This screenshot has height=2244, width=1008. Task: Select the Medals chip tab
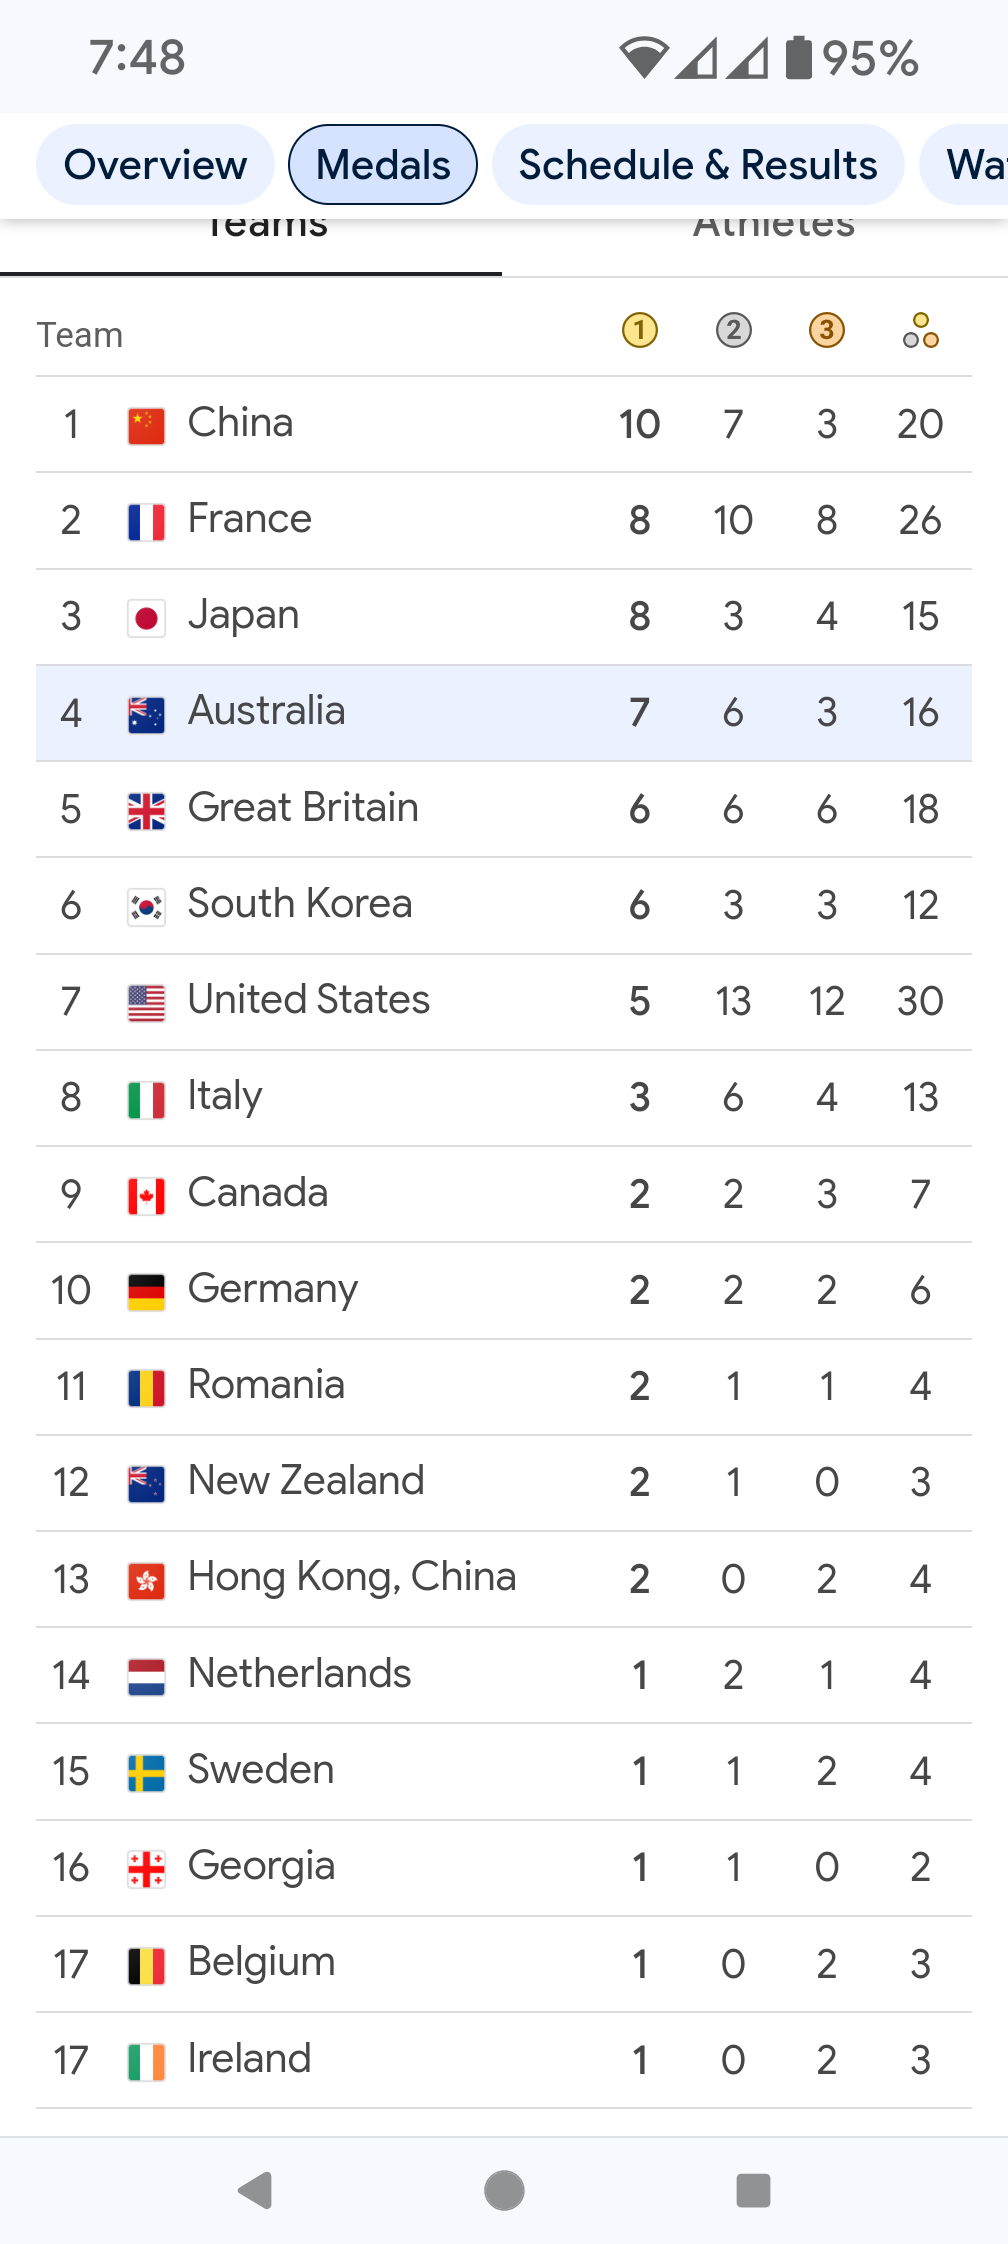383,165
